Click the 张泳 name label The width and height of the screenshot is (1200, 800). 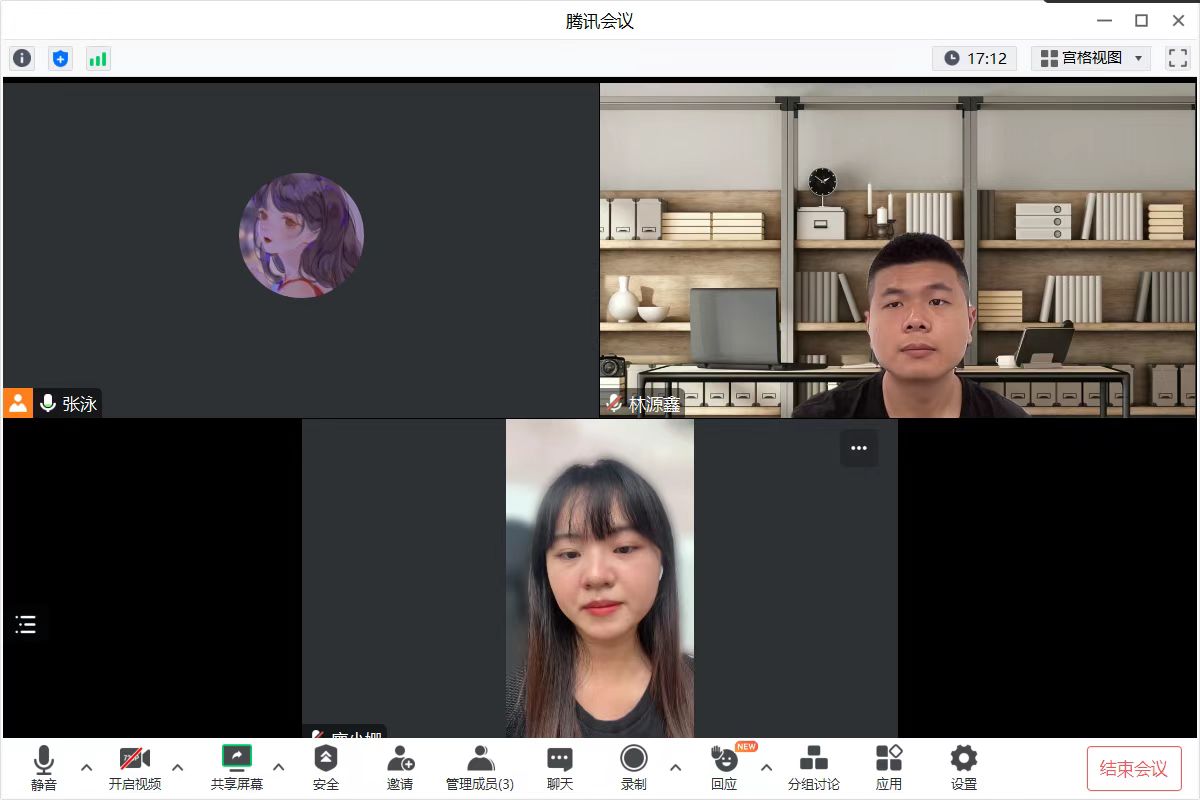click(80, 404)
